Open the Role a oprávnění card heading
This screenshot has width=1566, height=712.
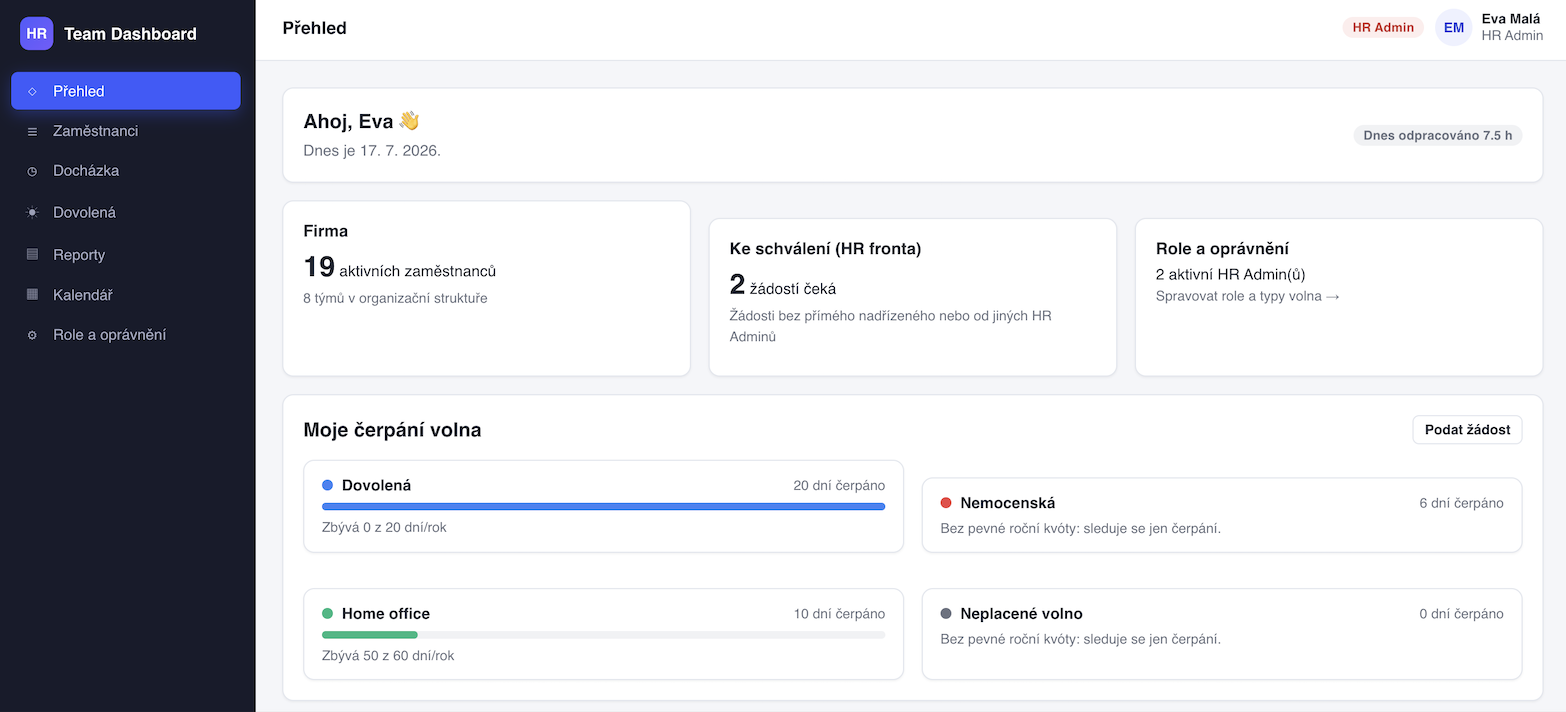(x=1222, y=249)
